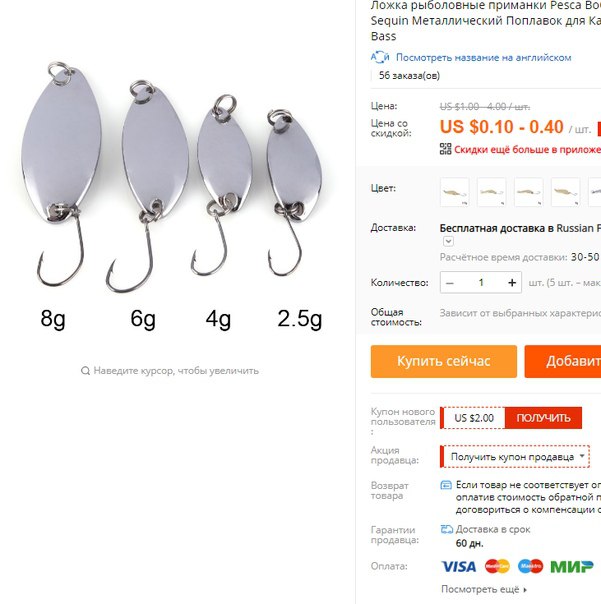Click the quantity input field
Viewport: 601px width, 604px height.
pos(481,283)
